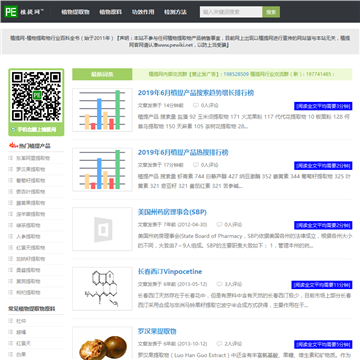Click comment bubble icon of 罗汉果提取物 article

[x=219, y=344]
